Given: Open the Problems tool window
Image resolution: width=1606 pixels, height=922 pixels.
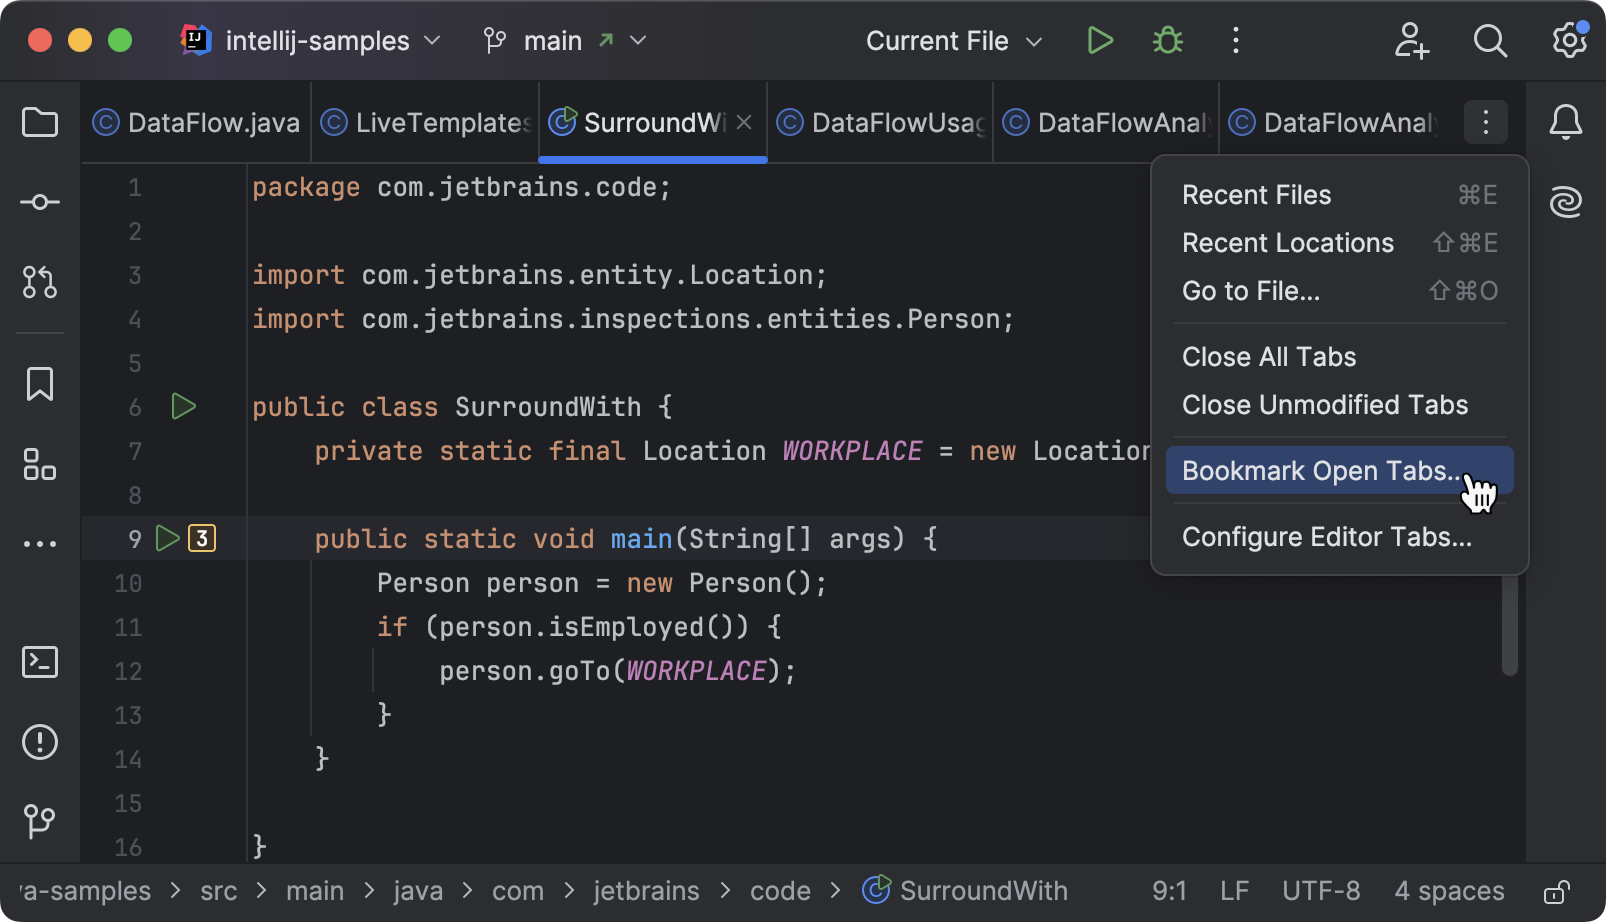Looking at the screenshot, I should click(x=39, y=742).
